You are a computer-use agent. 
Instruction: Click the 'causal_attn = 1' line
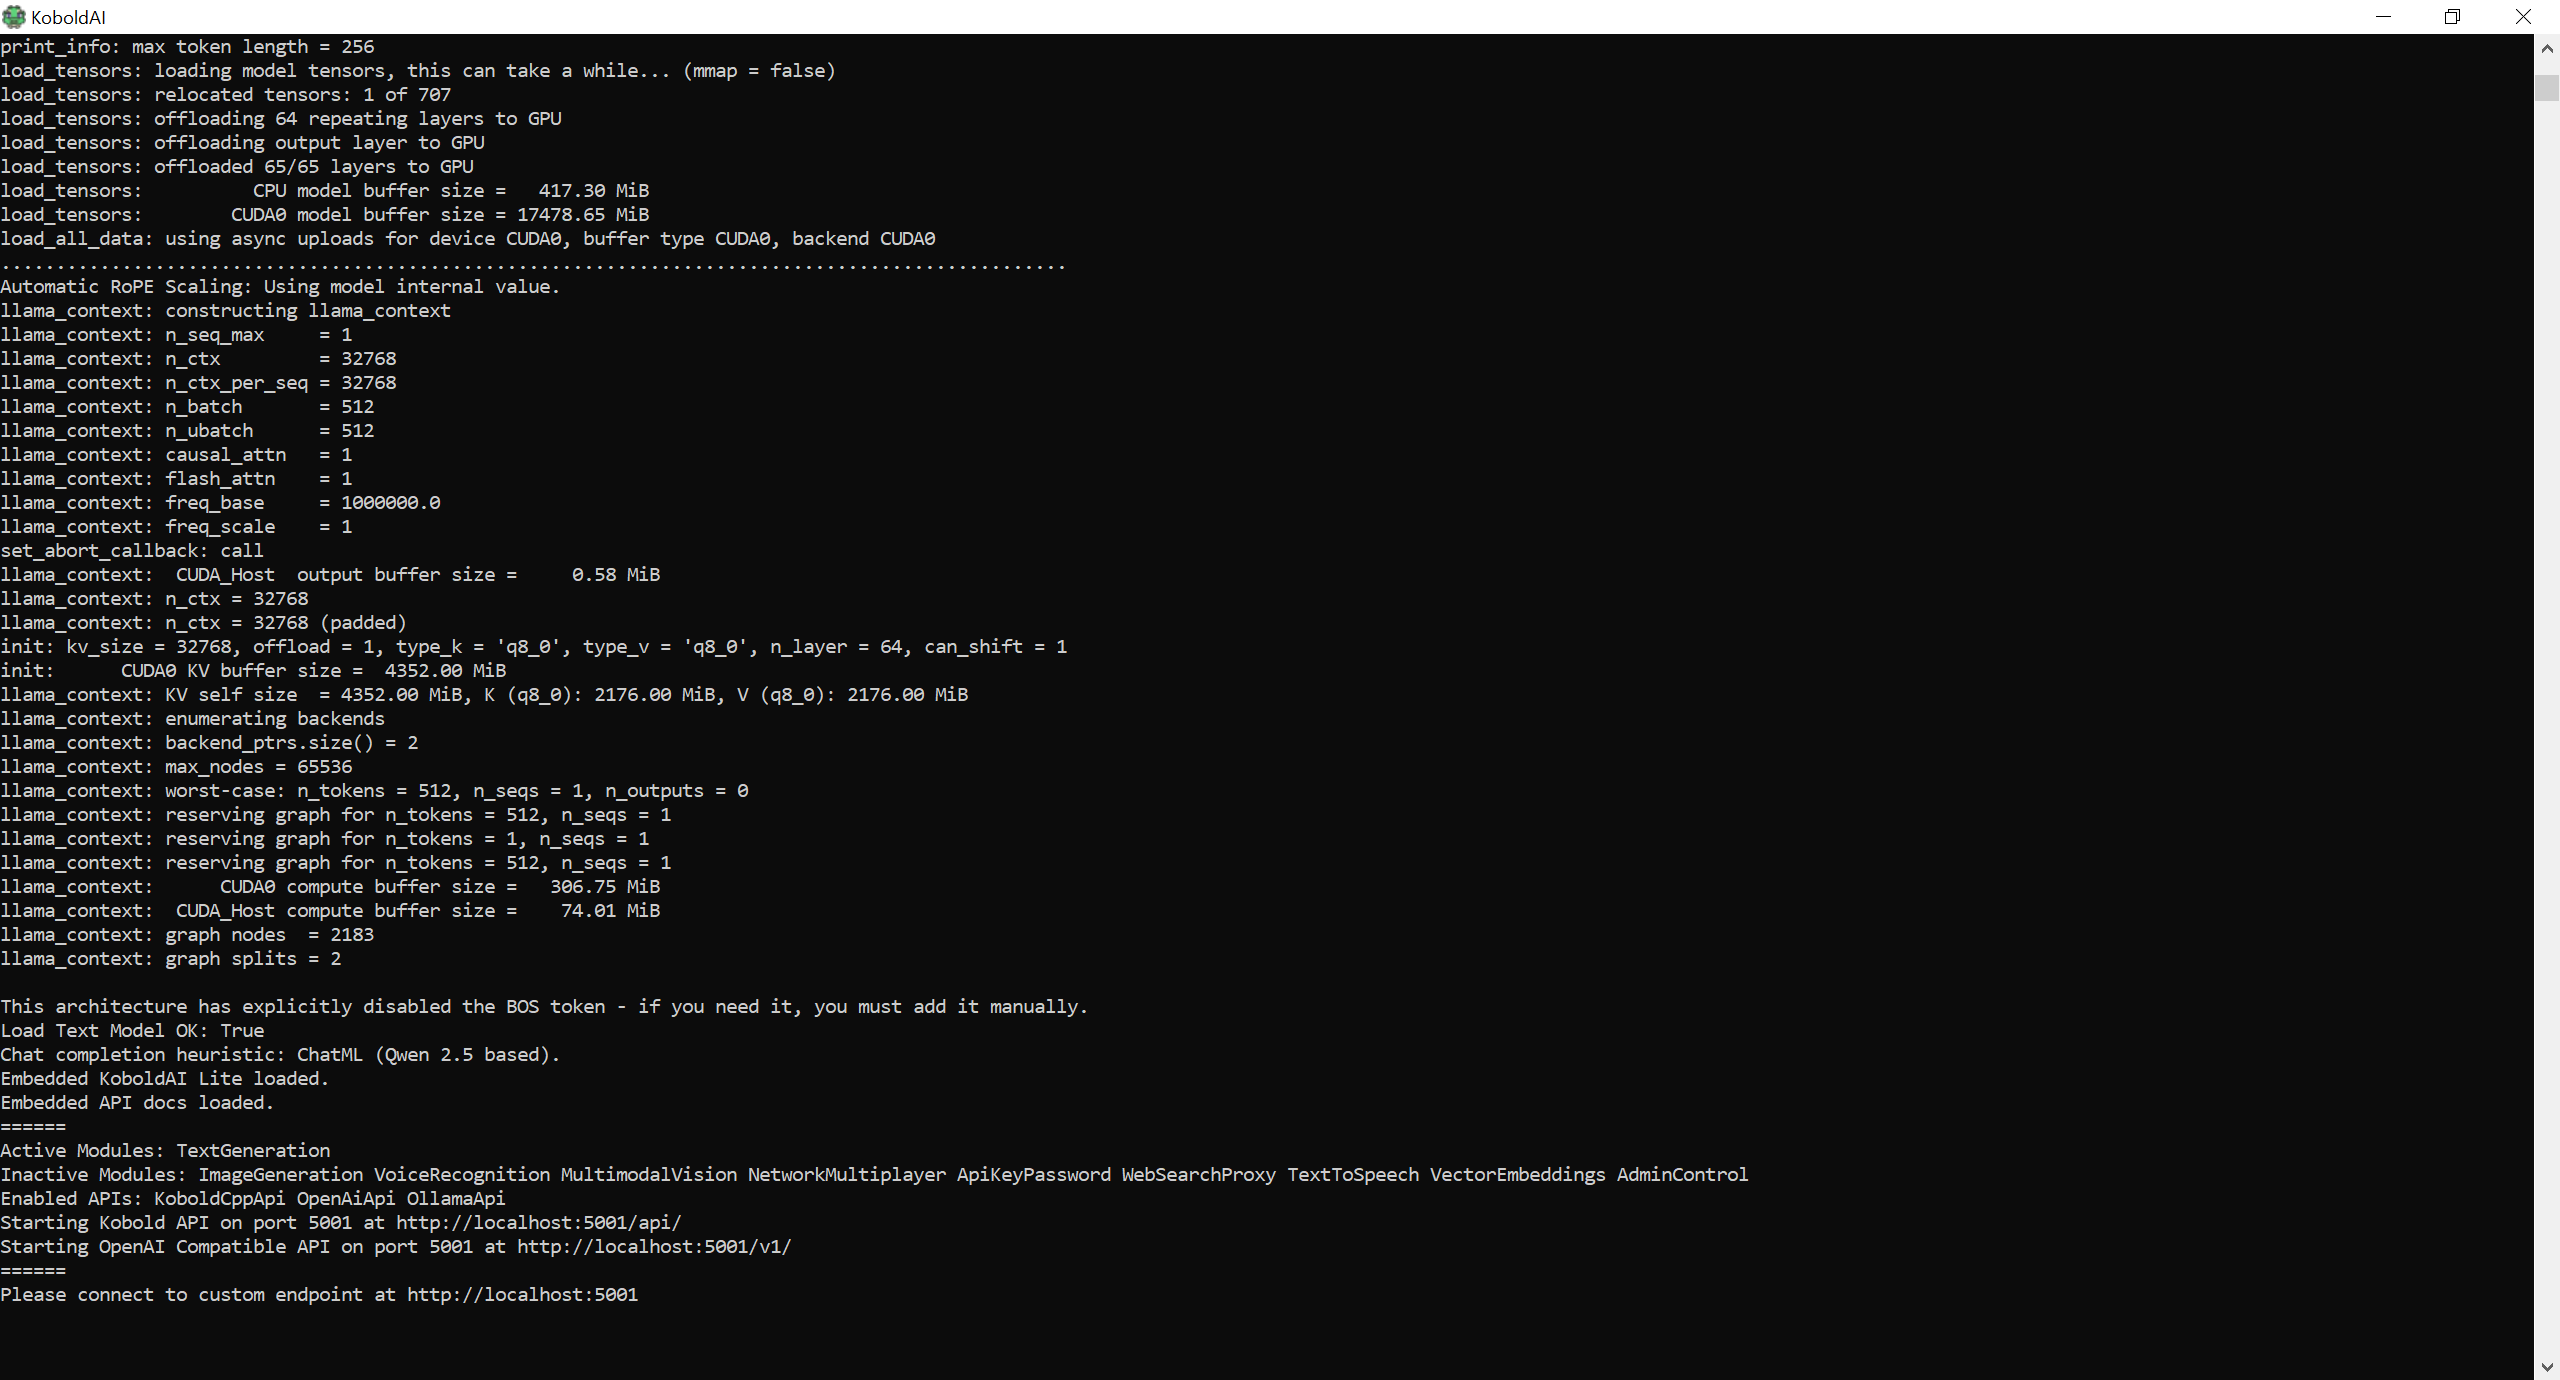[x=176, y=455]
